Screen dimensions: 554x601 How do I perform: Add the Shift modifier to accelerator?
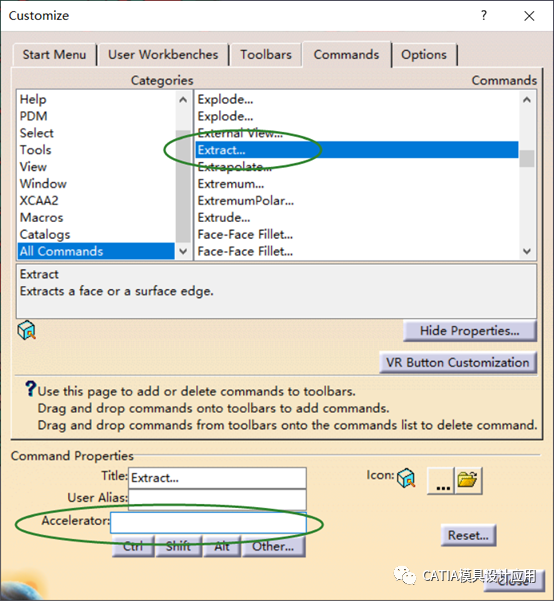[x=178, y=546]
